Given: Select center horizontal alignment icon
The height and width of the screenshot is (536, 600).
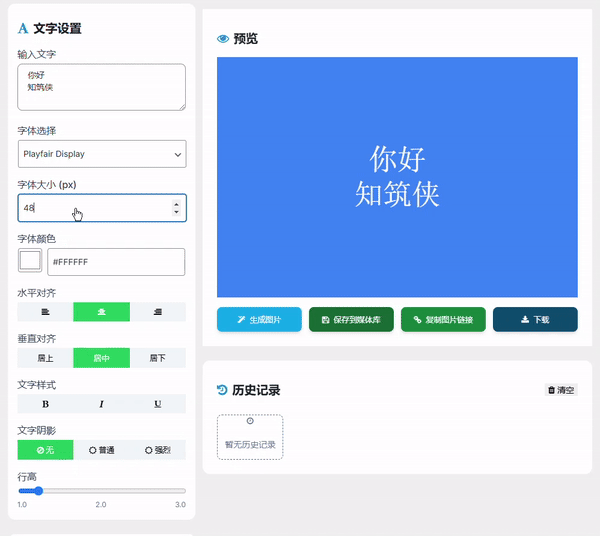Looking at the screenshot, I should (101, 312).
